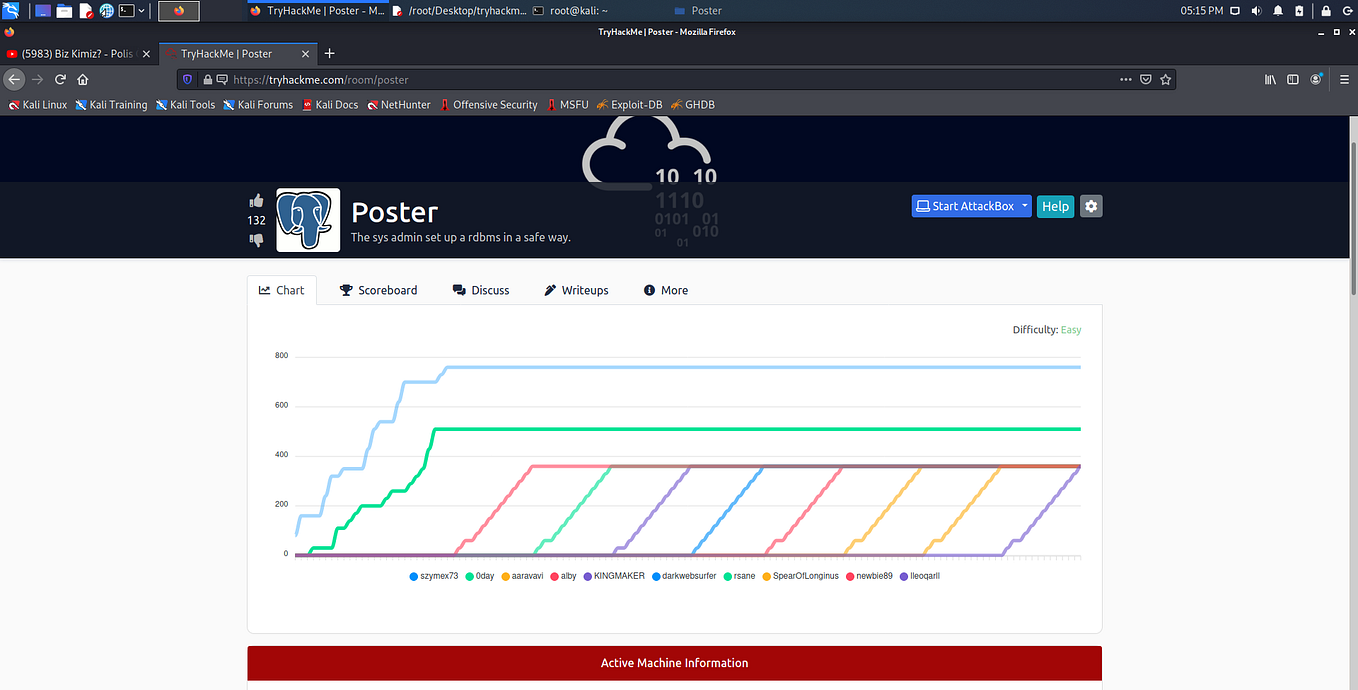This screenshot has height=690, width=1358.
Task: Open the Writeups pencil icon
Action: (x=549, y=290)
